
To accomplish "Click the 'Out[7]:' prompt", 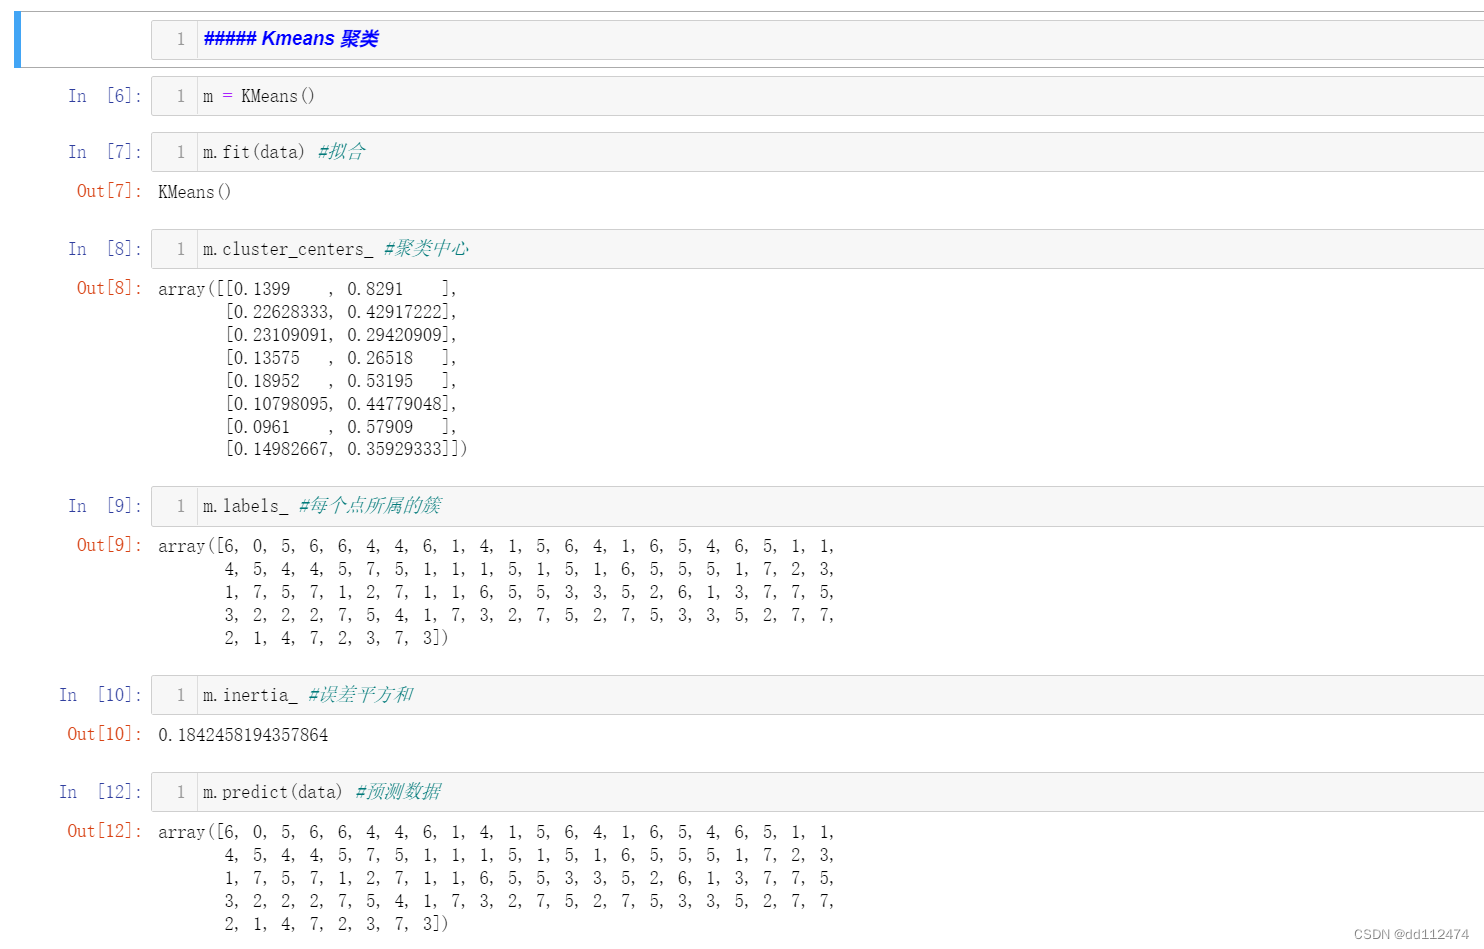I will (x=109, y=191).
